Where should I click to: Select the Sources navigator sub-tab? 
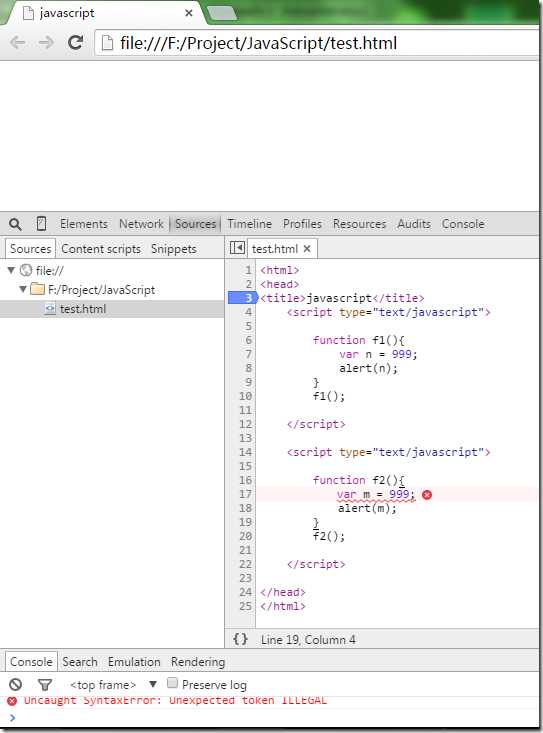[30, 249]
